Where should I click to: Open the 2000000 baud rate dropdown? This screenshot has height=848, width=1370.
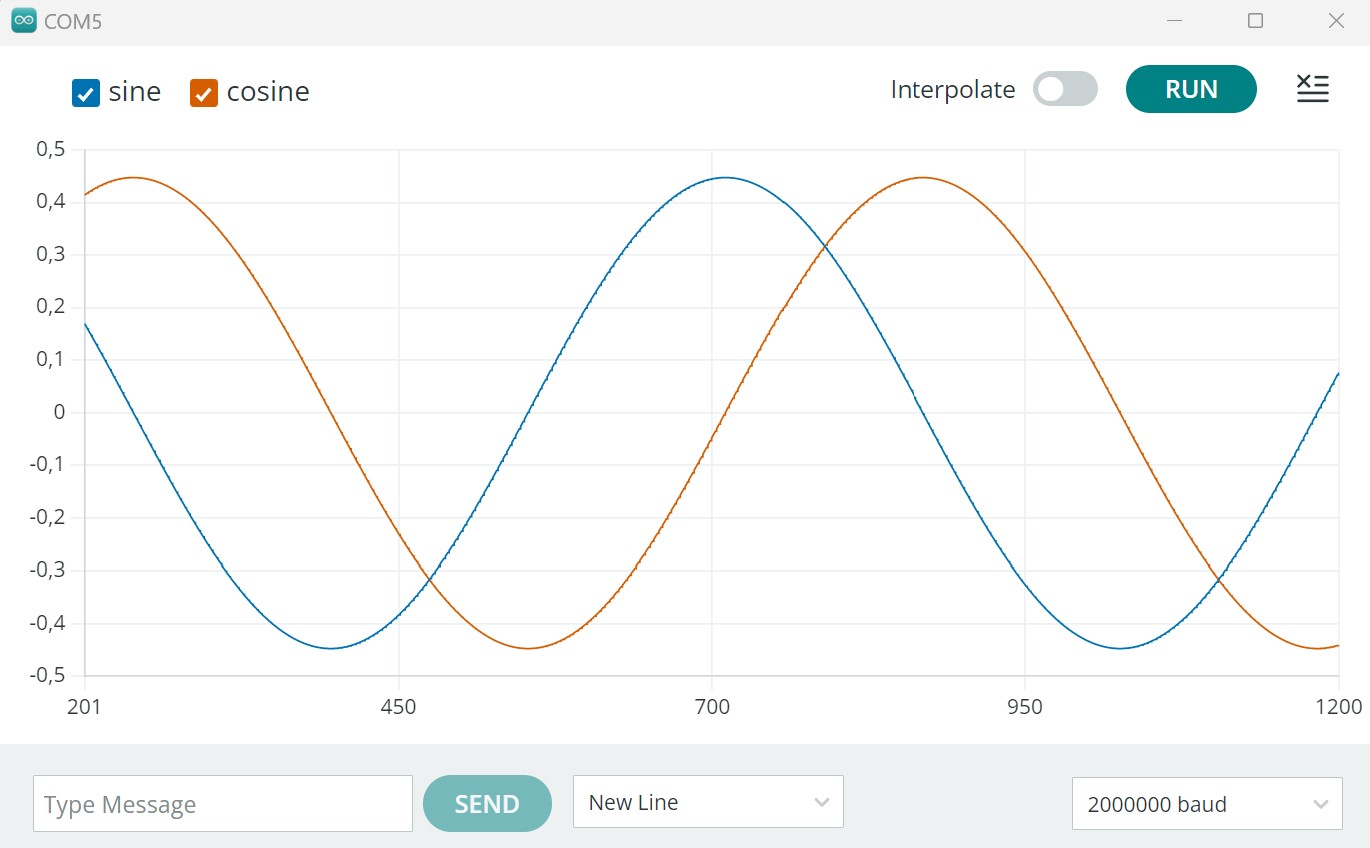coord(1207,804)
